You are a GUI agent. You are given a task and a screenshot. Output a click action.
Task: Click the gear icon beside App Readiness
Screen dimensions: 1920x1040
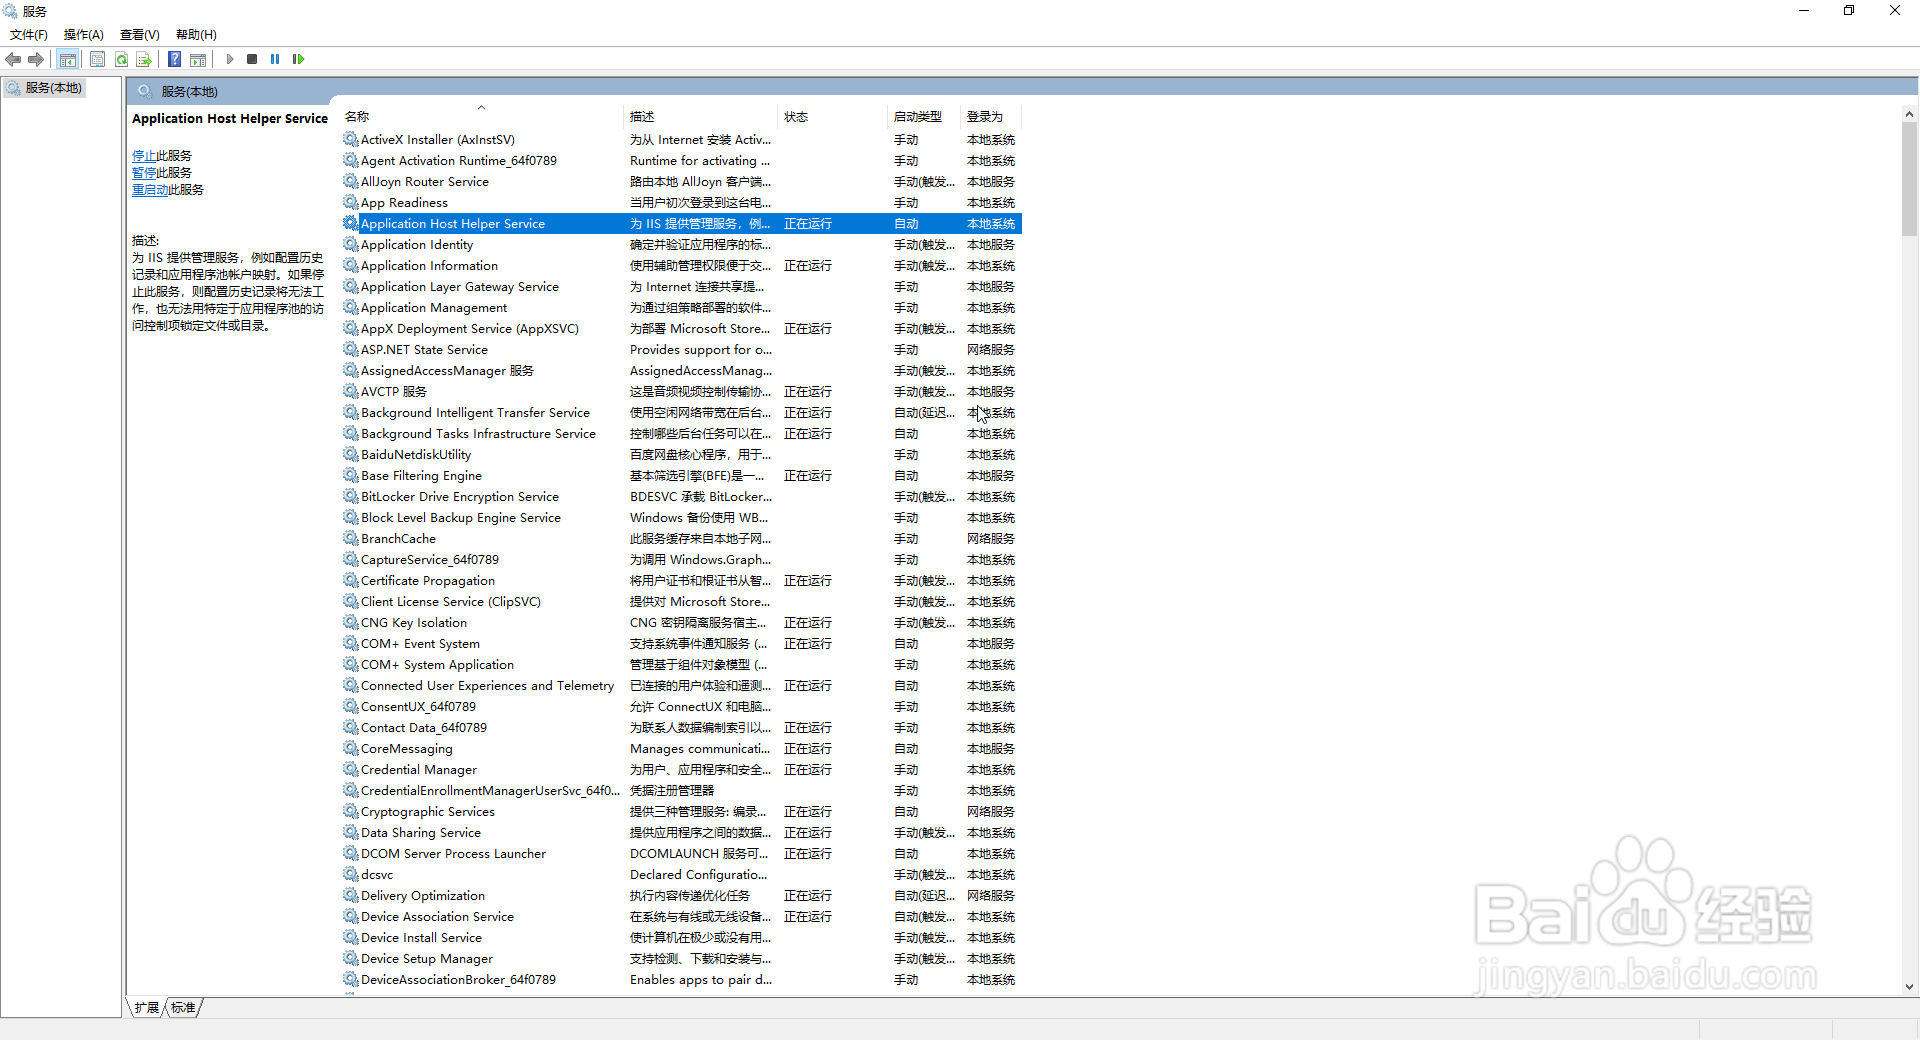pyautogui.click(x=351, y=203)
